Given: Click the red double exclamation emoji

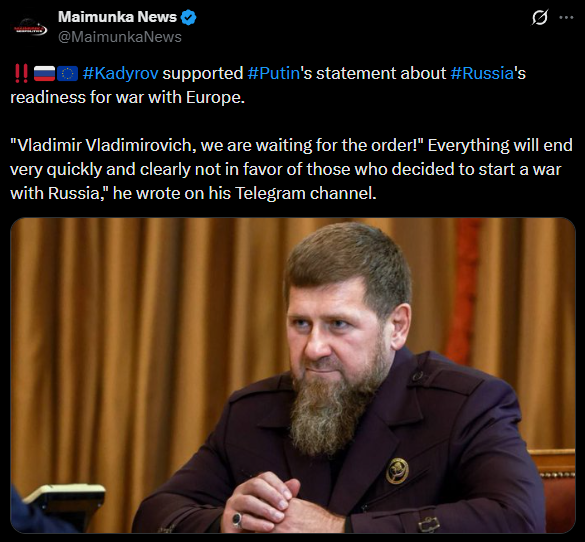Looking at the screenshot, I should coord(21,73).
